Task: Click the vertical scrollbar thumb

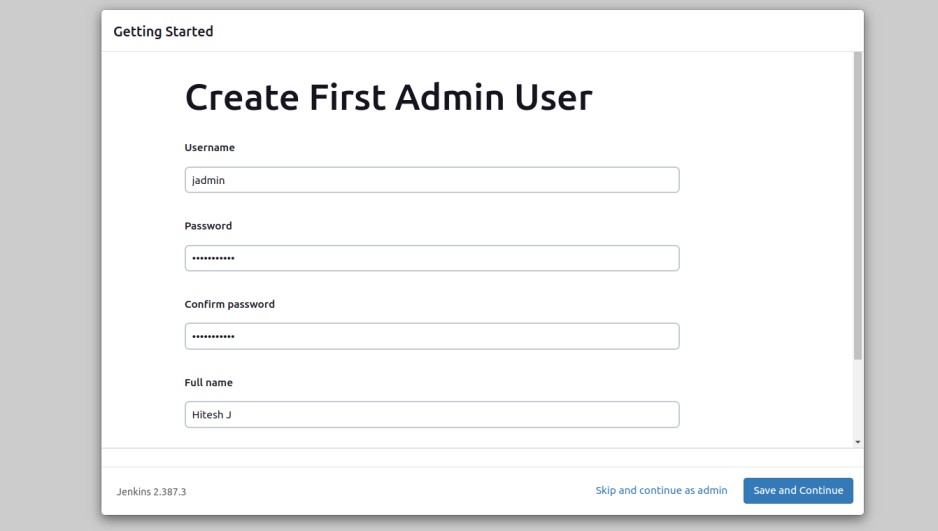Action: (x=858, y=200)
